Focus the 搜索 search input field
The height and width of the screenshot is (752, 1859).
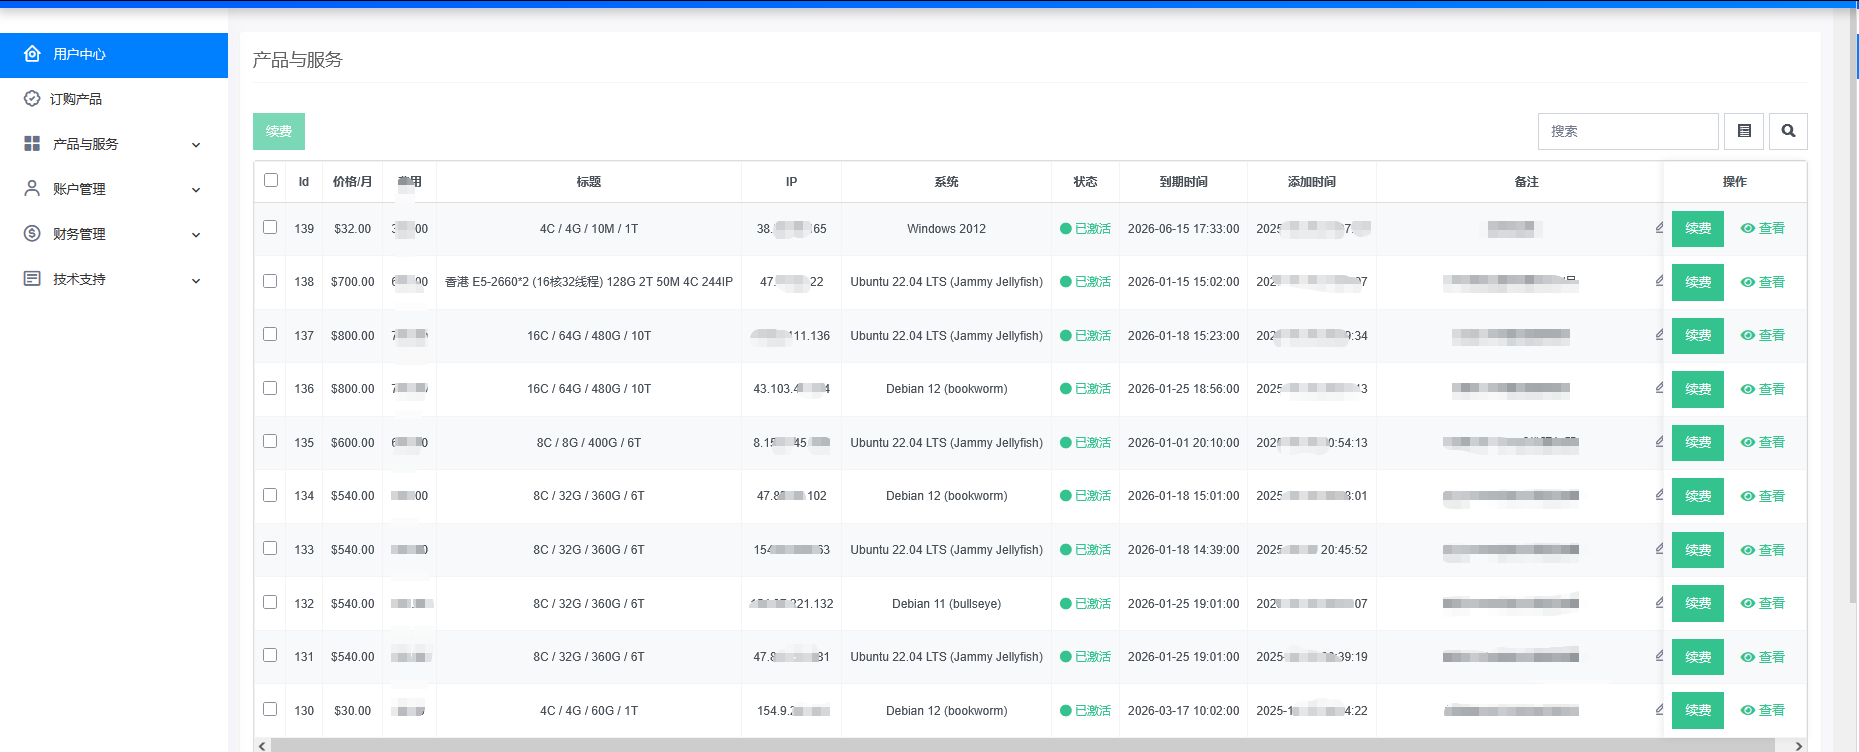tap(1627, 131)
